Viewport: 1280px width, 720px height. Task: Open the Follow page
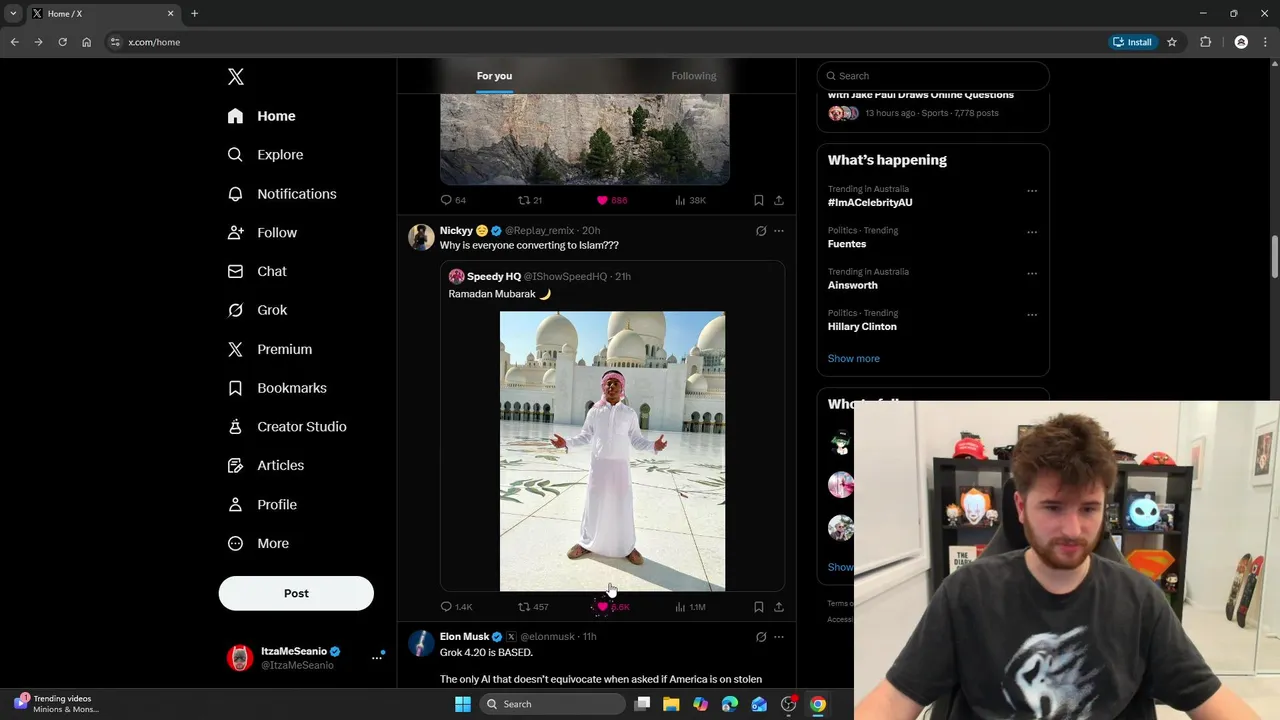[x=263, y=233]
